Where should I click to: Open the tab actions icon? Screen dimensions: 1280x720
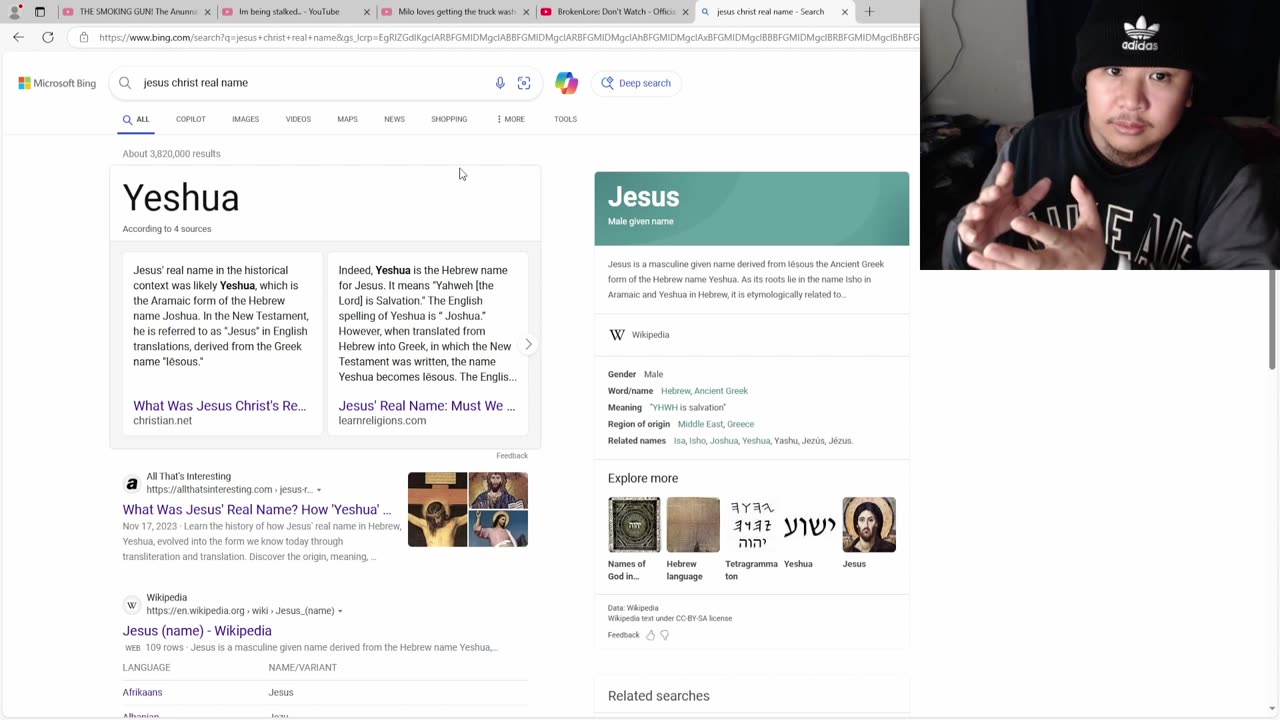click(40, 12)
